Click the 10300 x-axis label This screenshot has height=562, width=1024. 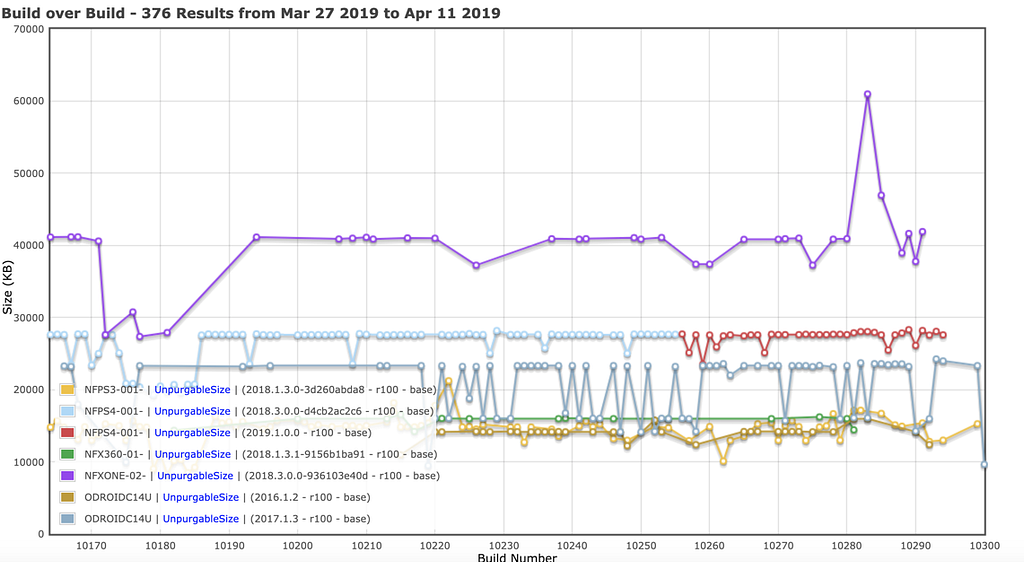point(984,545)
